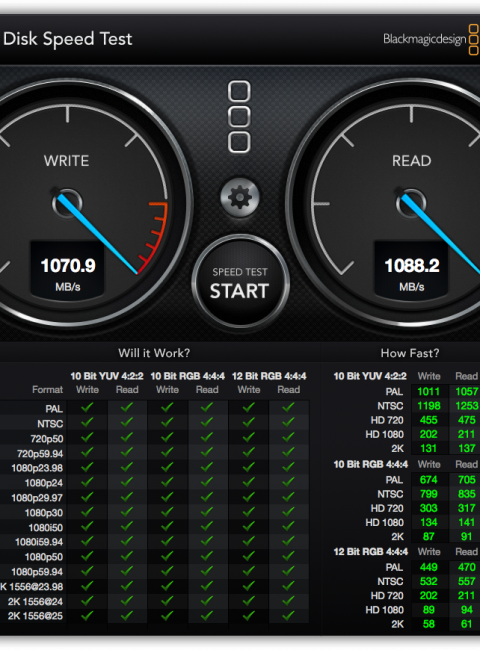Click the 2K 1556@25 format row label
The width and height of the screenshot is (480, 650).
point(35,616)
